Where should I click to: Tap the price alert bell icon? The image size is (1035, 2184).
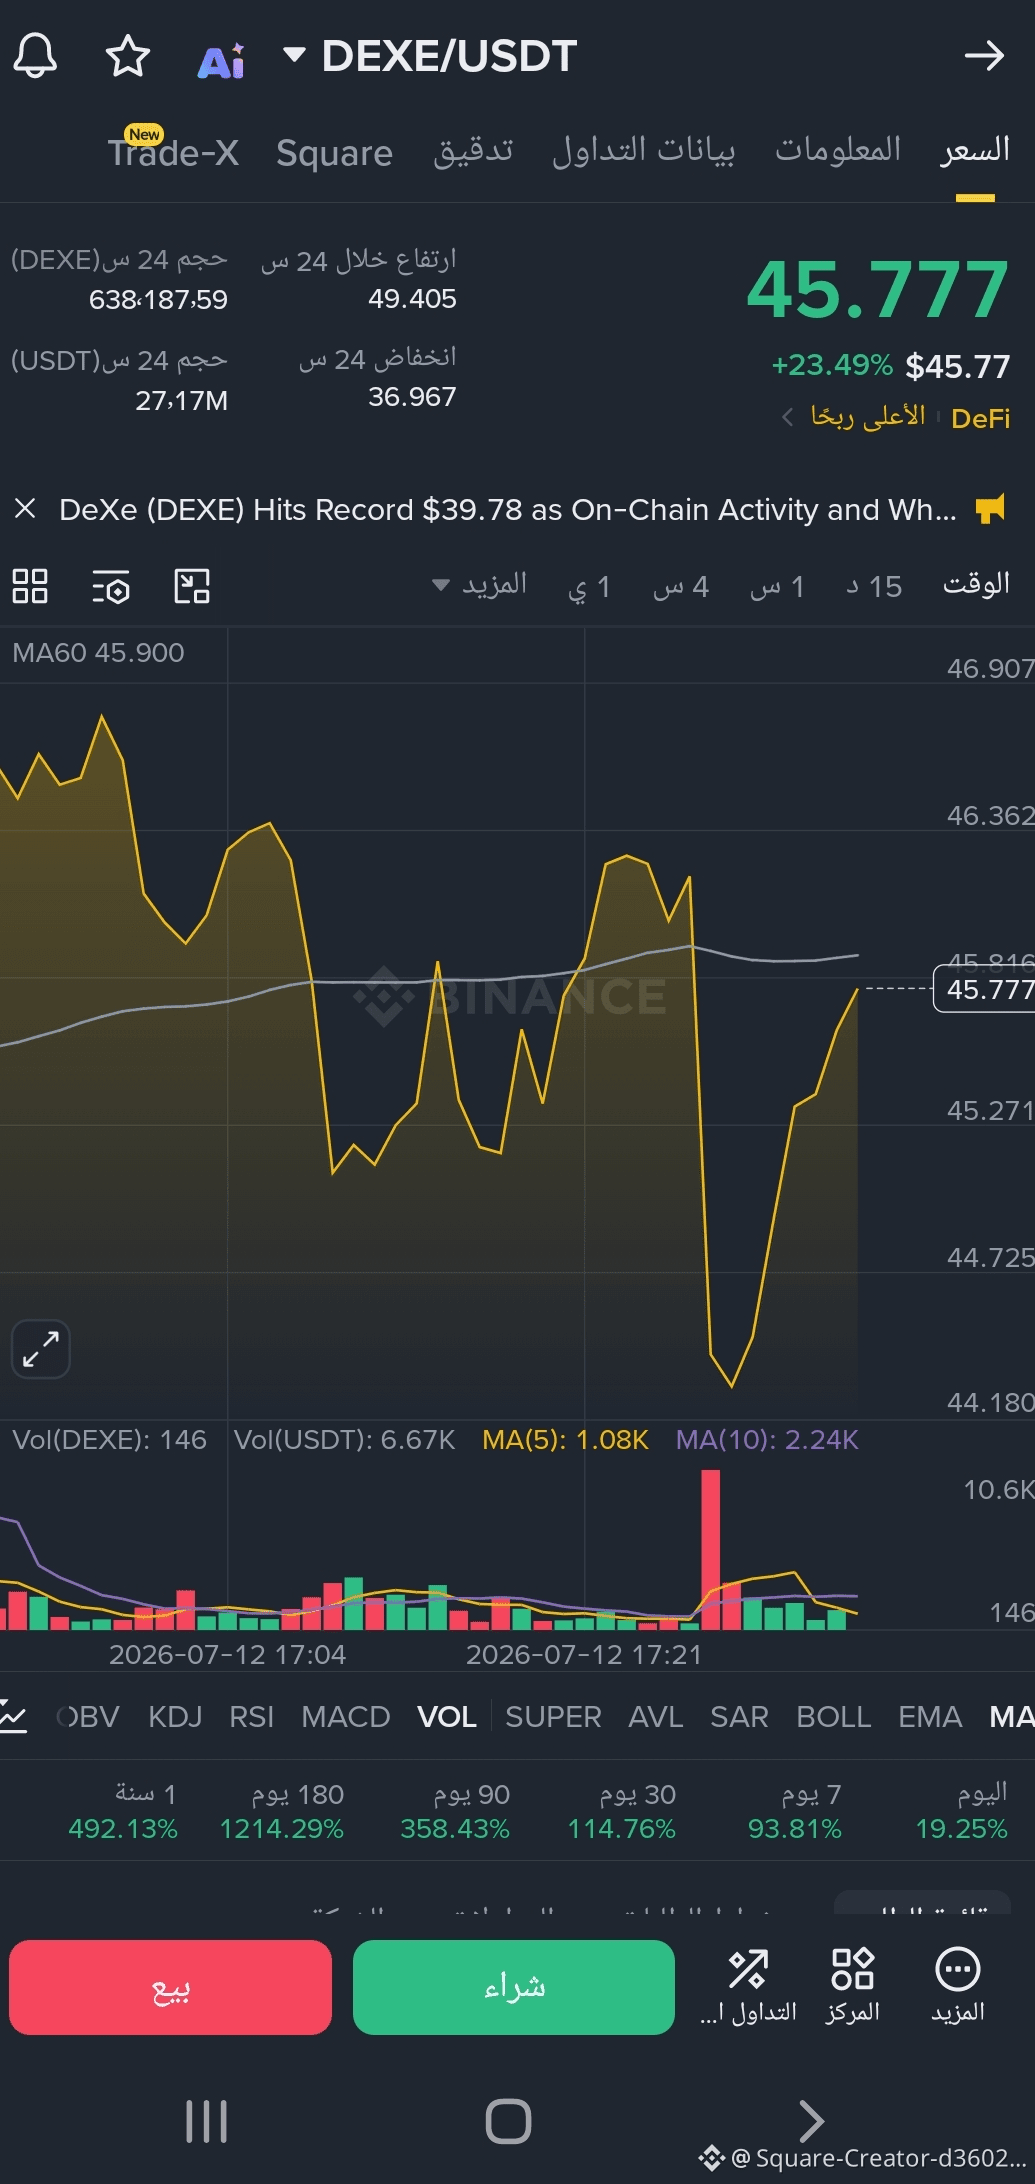click(35, 56)
